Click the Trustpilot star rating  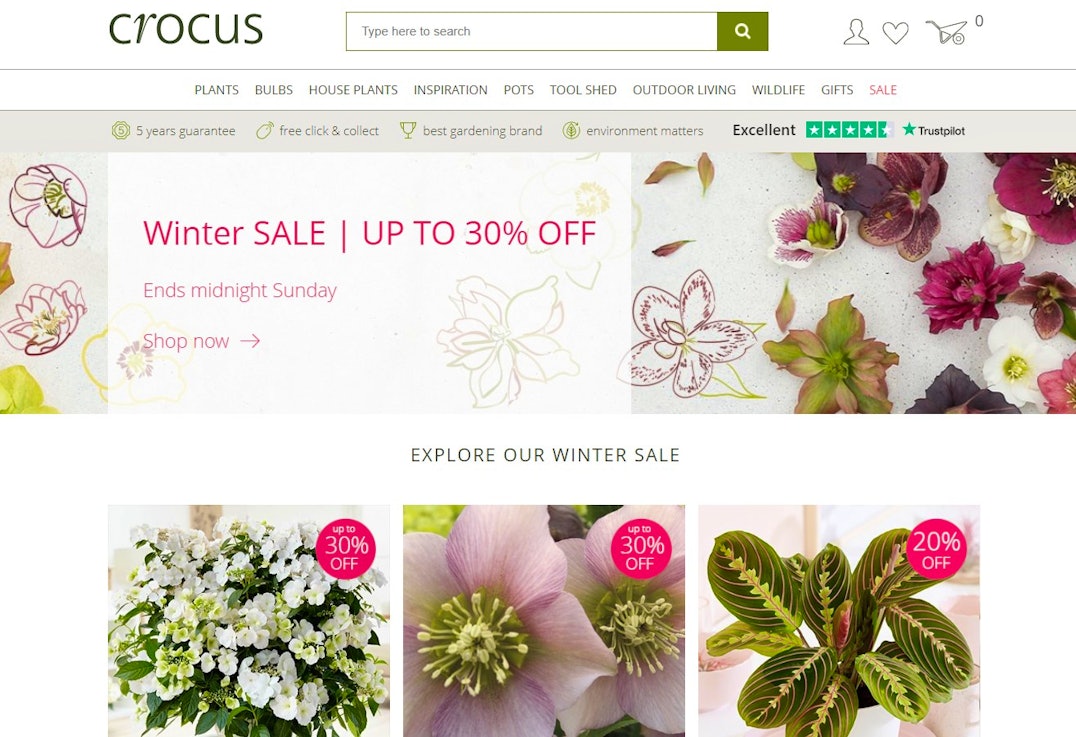click(850, 130)
